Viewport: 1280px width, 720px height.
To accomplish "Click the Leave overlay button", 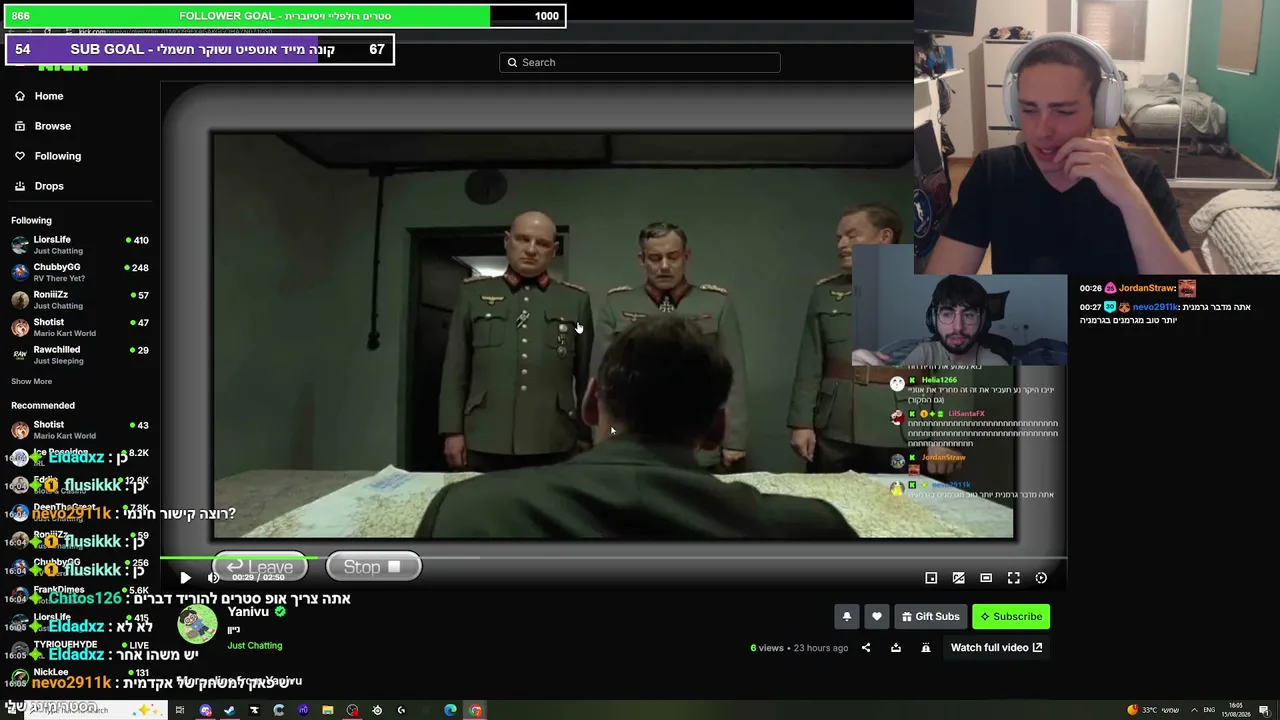I will tap(260, 567).
